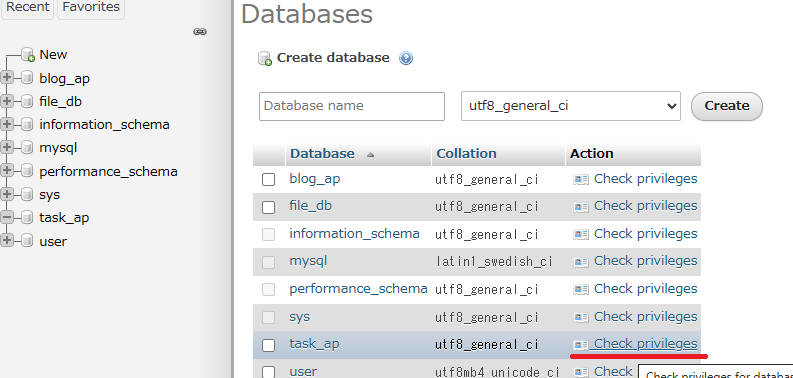
Task: Click Check privileges for the mysql row
Action: click(645, 261)
